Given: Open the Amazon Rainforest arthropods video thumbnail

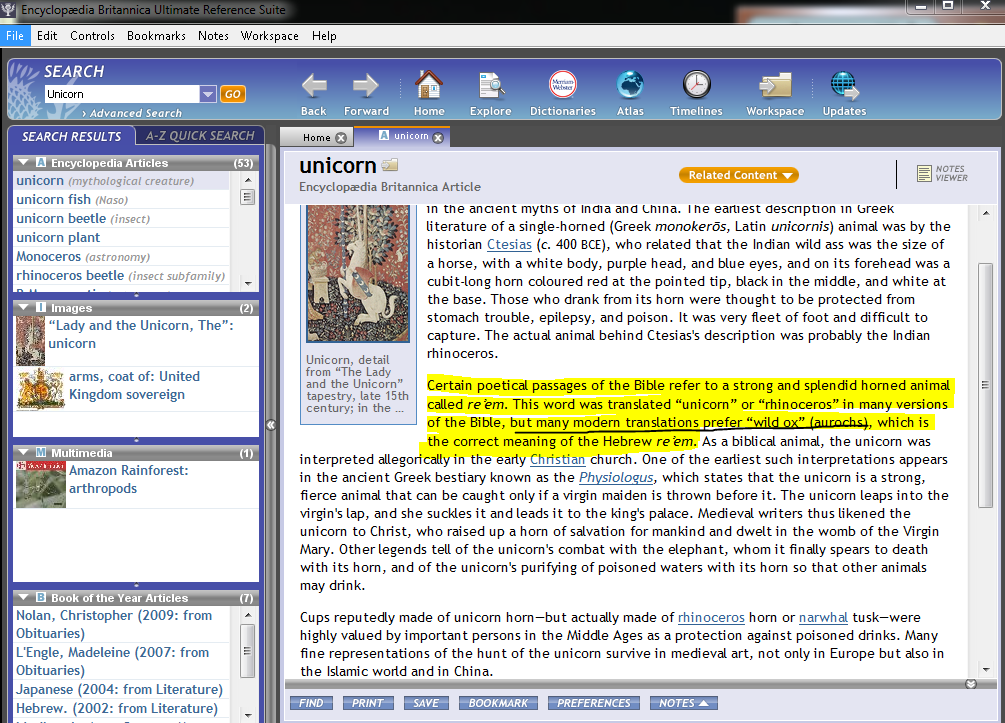Looking at the screenshot, I should click(x=41, y=485).
